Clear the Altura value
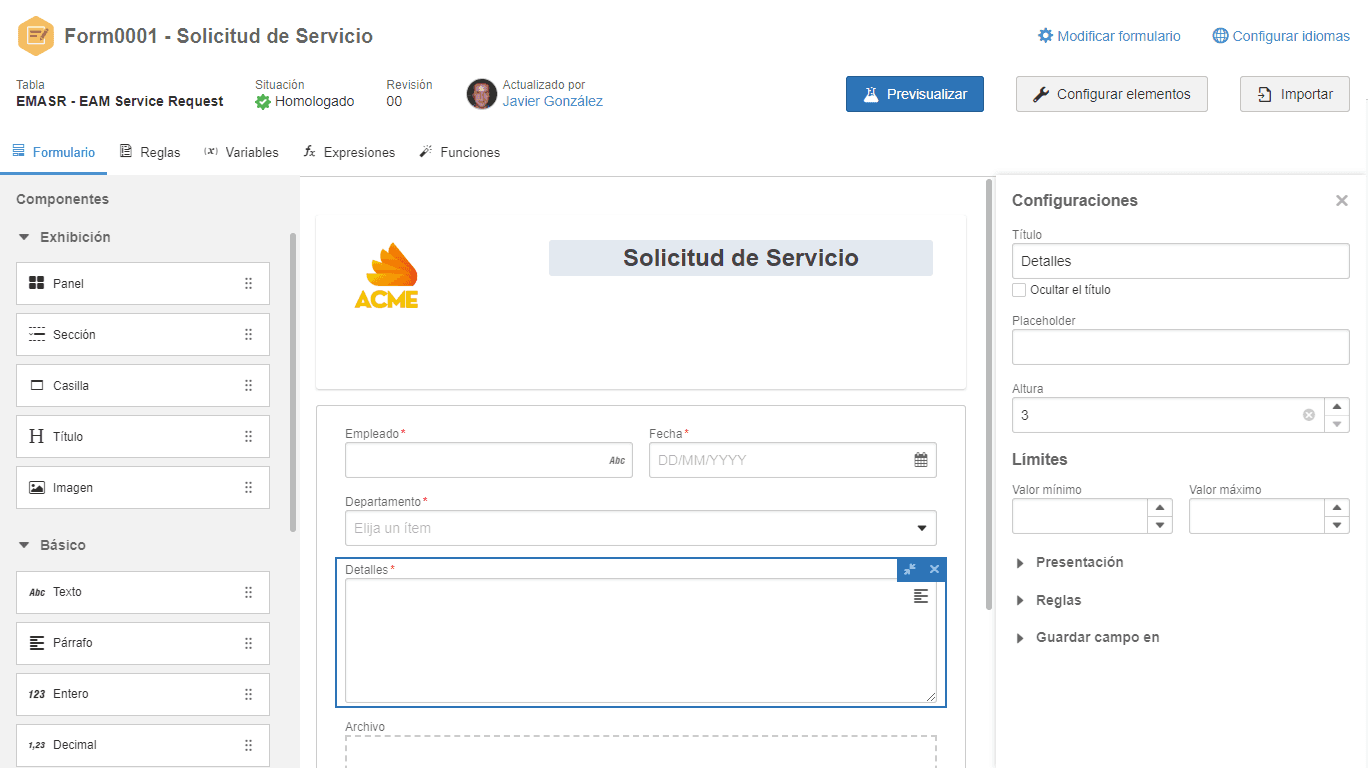Viewport: 1368px width, 768px height. coord(1309,415)
